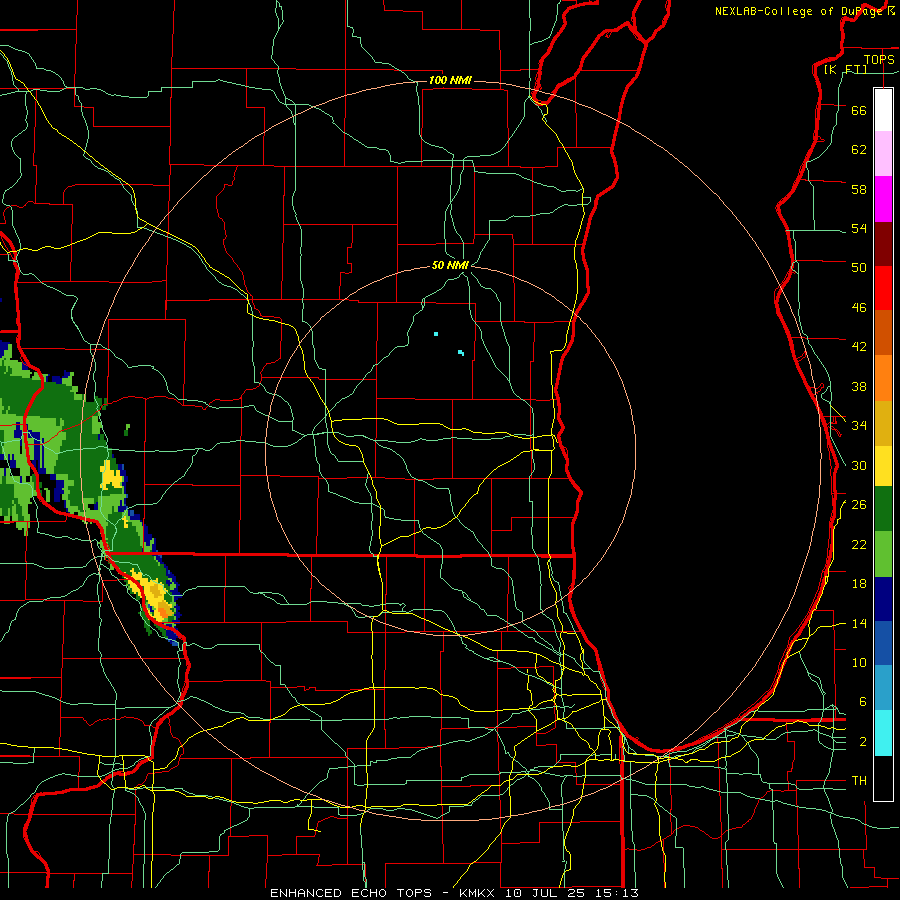Click the bright yellow legend swatch
This screenshot has height=900, width=900.
[883, 466]
